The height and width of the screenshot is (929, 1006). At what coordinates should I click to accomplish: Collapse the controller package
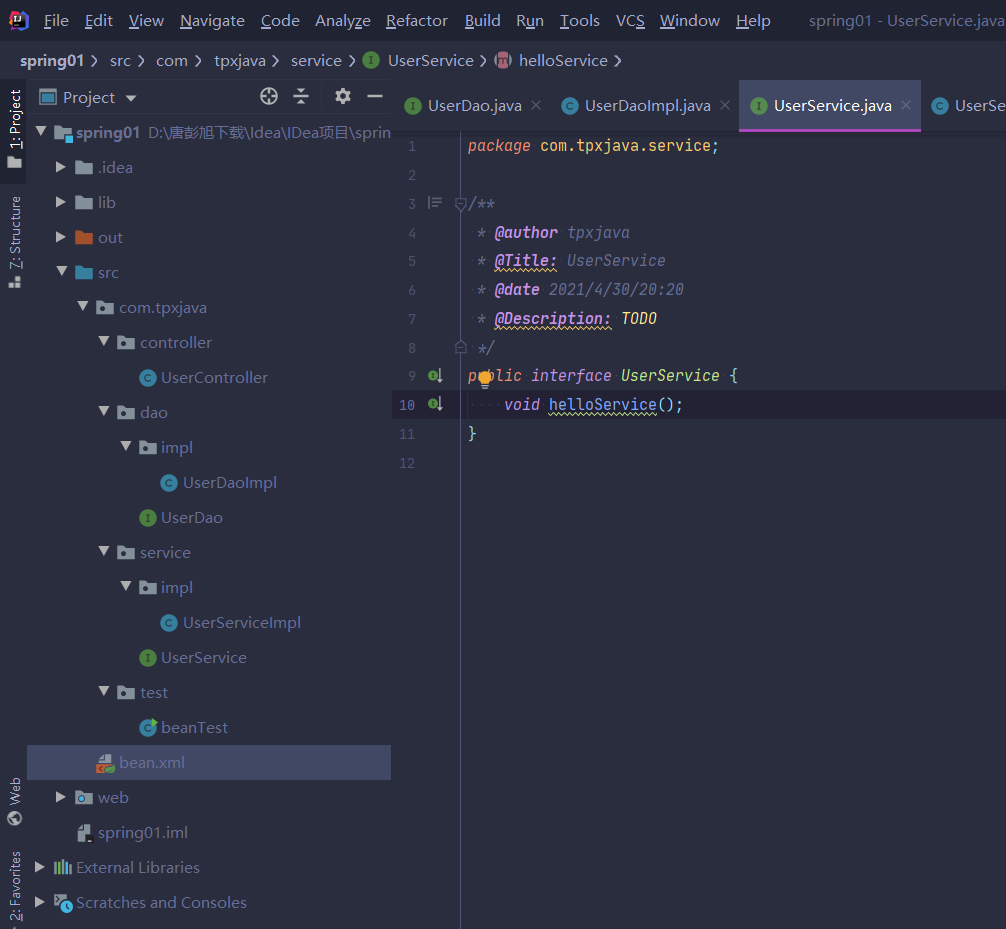pyautogui.click(x=104, y=341)
